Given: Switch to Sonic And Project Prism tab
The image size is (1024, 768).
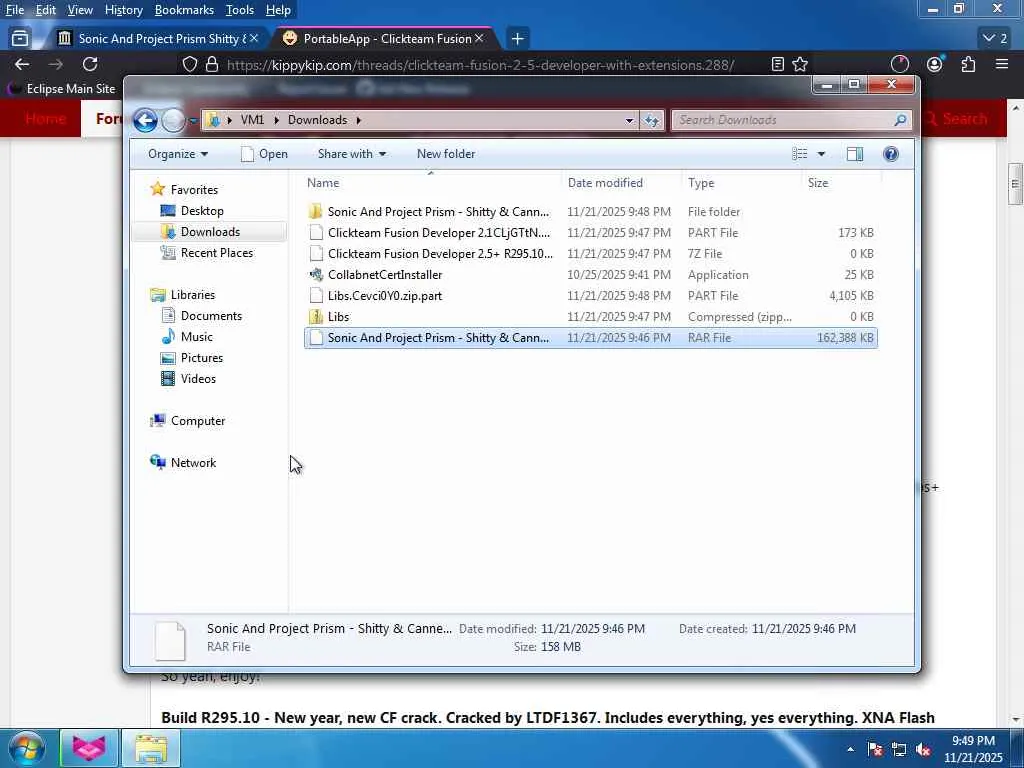Looking at the screenshot, I should [158, 39].
